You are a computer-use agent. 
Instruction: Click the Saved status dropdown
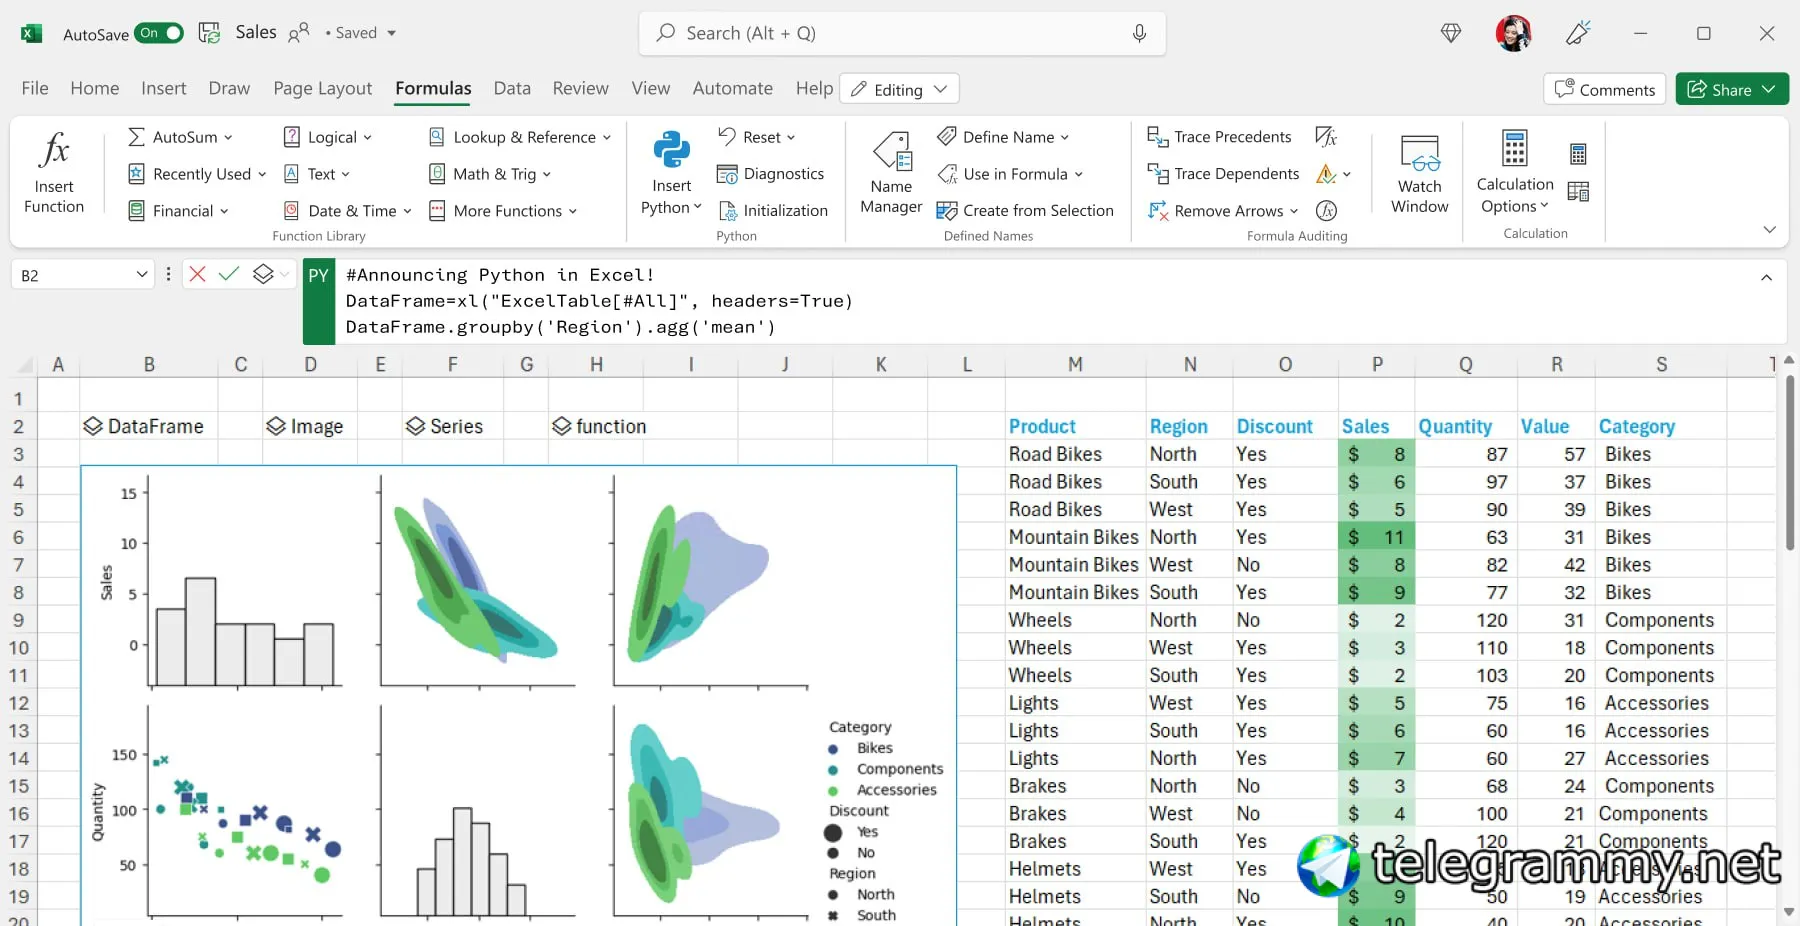(360, 33)
